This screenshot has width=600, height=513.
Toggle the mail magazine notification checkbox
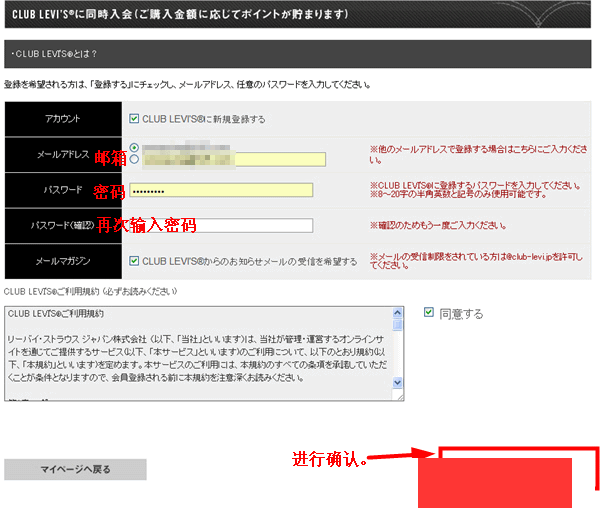click(134, 261)
